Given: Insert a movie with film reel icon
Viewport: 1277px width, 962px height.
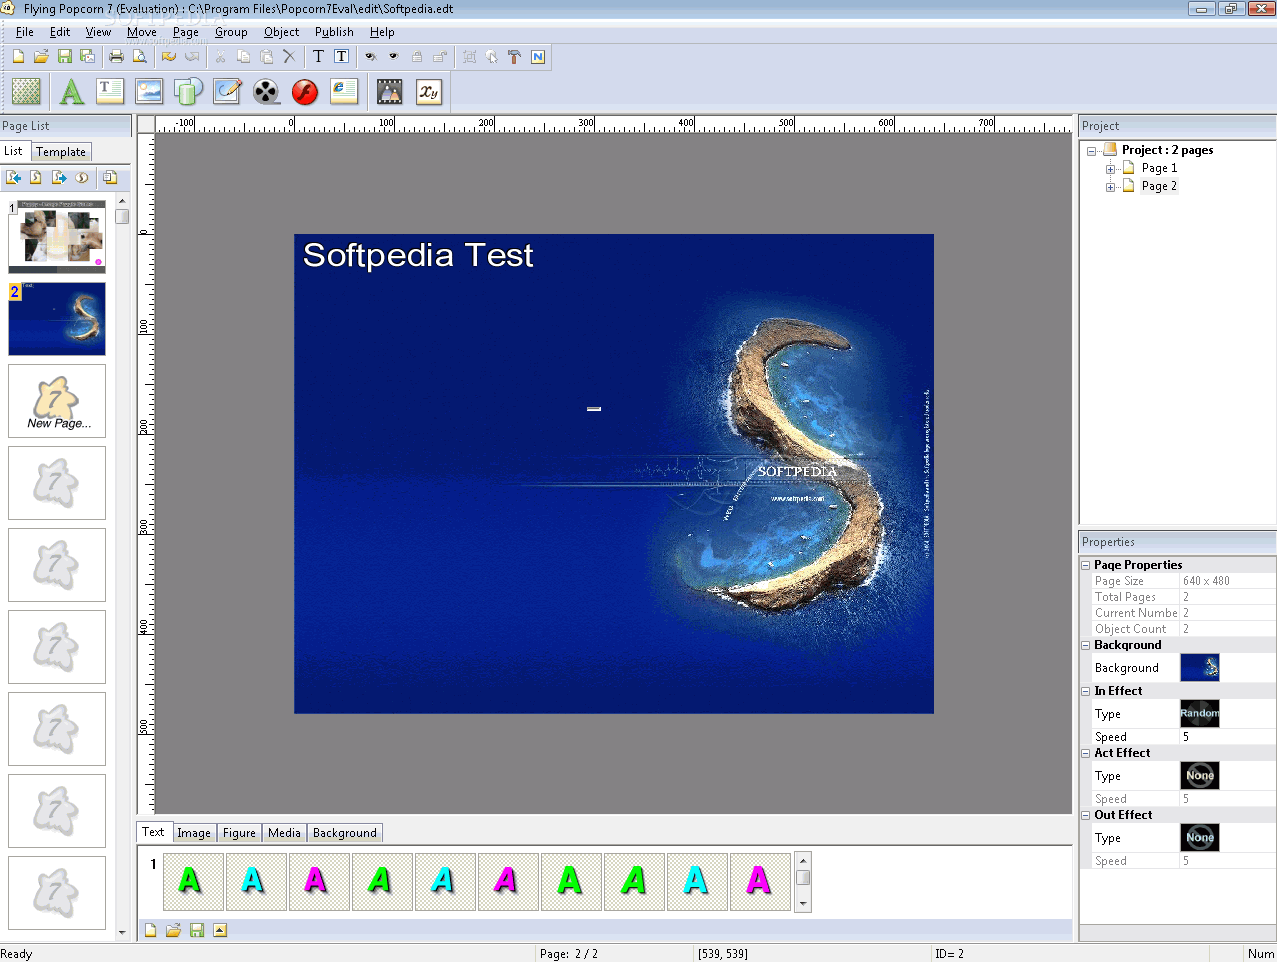Looking at the screenshot, I should 266,92.
